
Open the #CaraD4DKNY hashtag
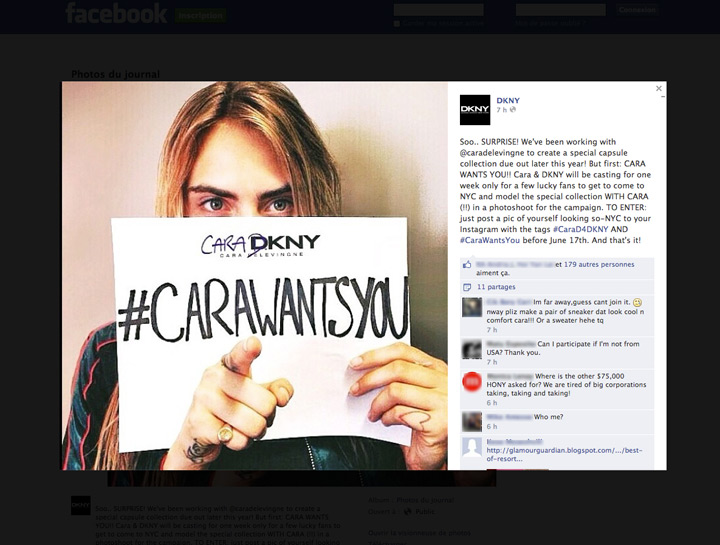(580, 229)
